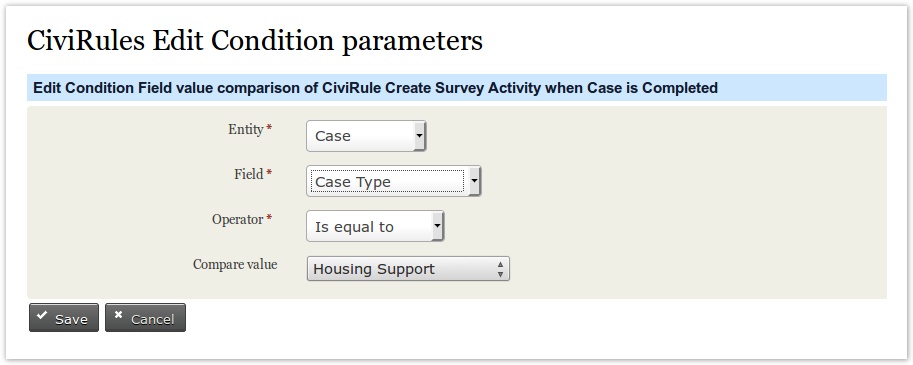Image resolution: width=913 pixels, height=365 pixels.
Task: Save the condition parameters
Action: [x=64, y=318]
